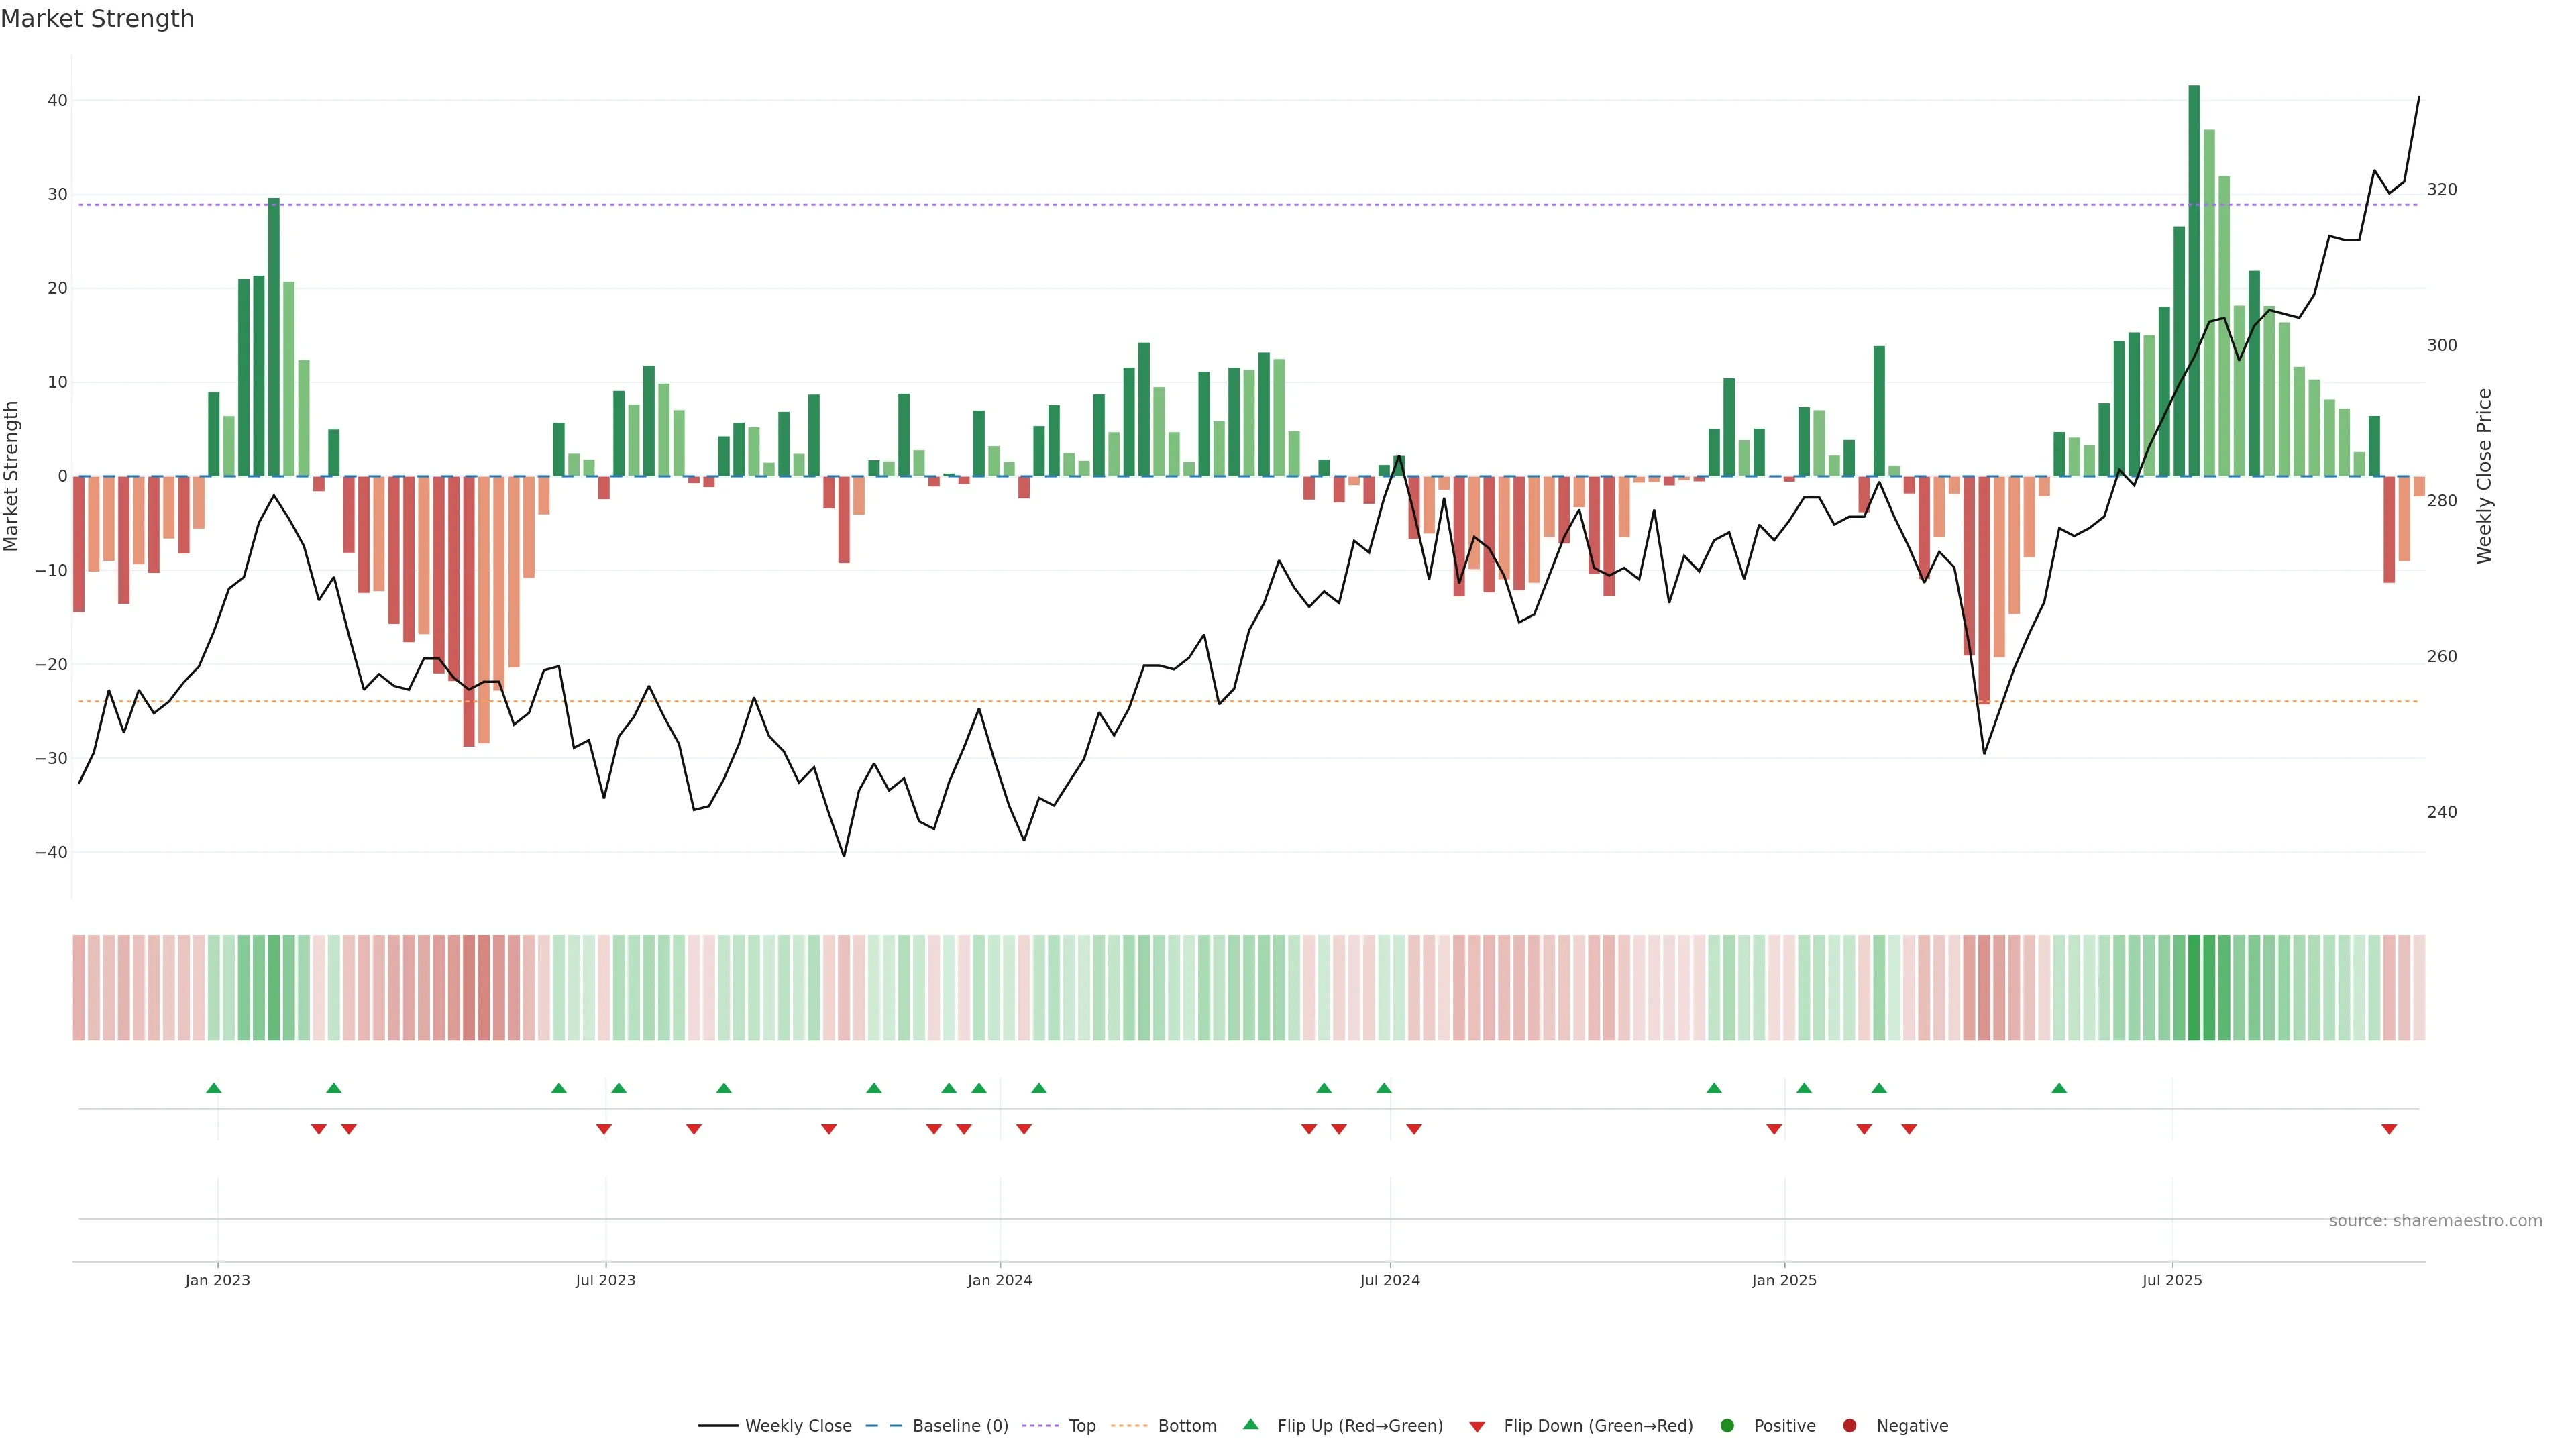Click the Jan 2023 x-axis label

pos(217,1280)
